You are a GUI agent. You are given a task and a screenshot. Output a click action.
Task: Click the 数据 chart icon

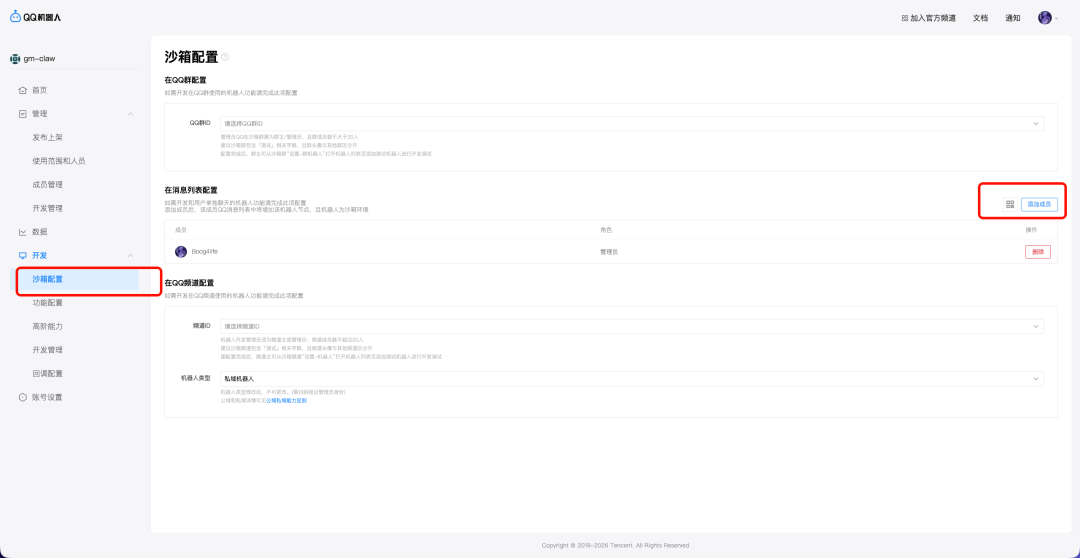point(23,232)
